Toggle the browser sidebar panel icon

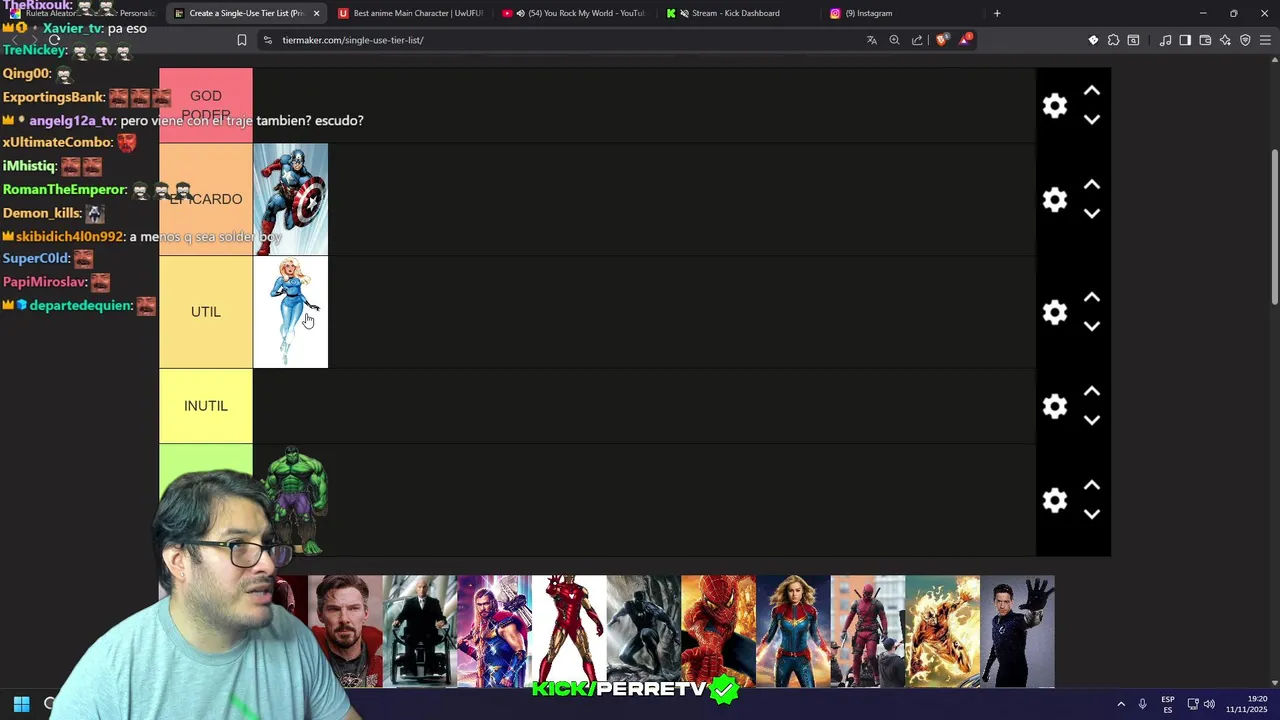coord(1185,40)
